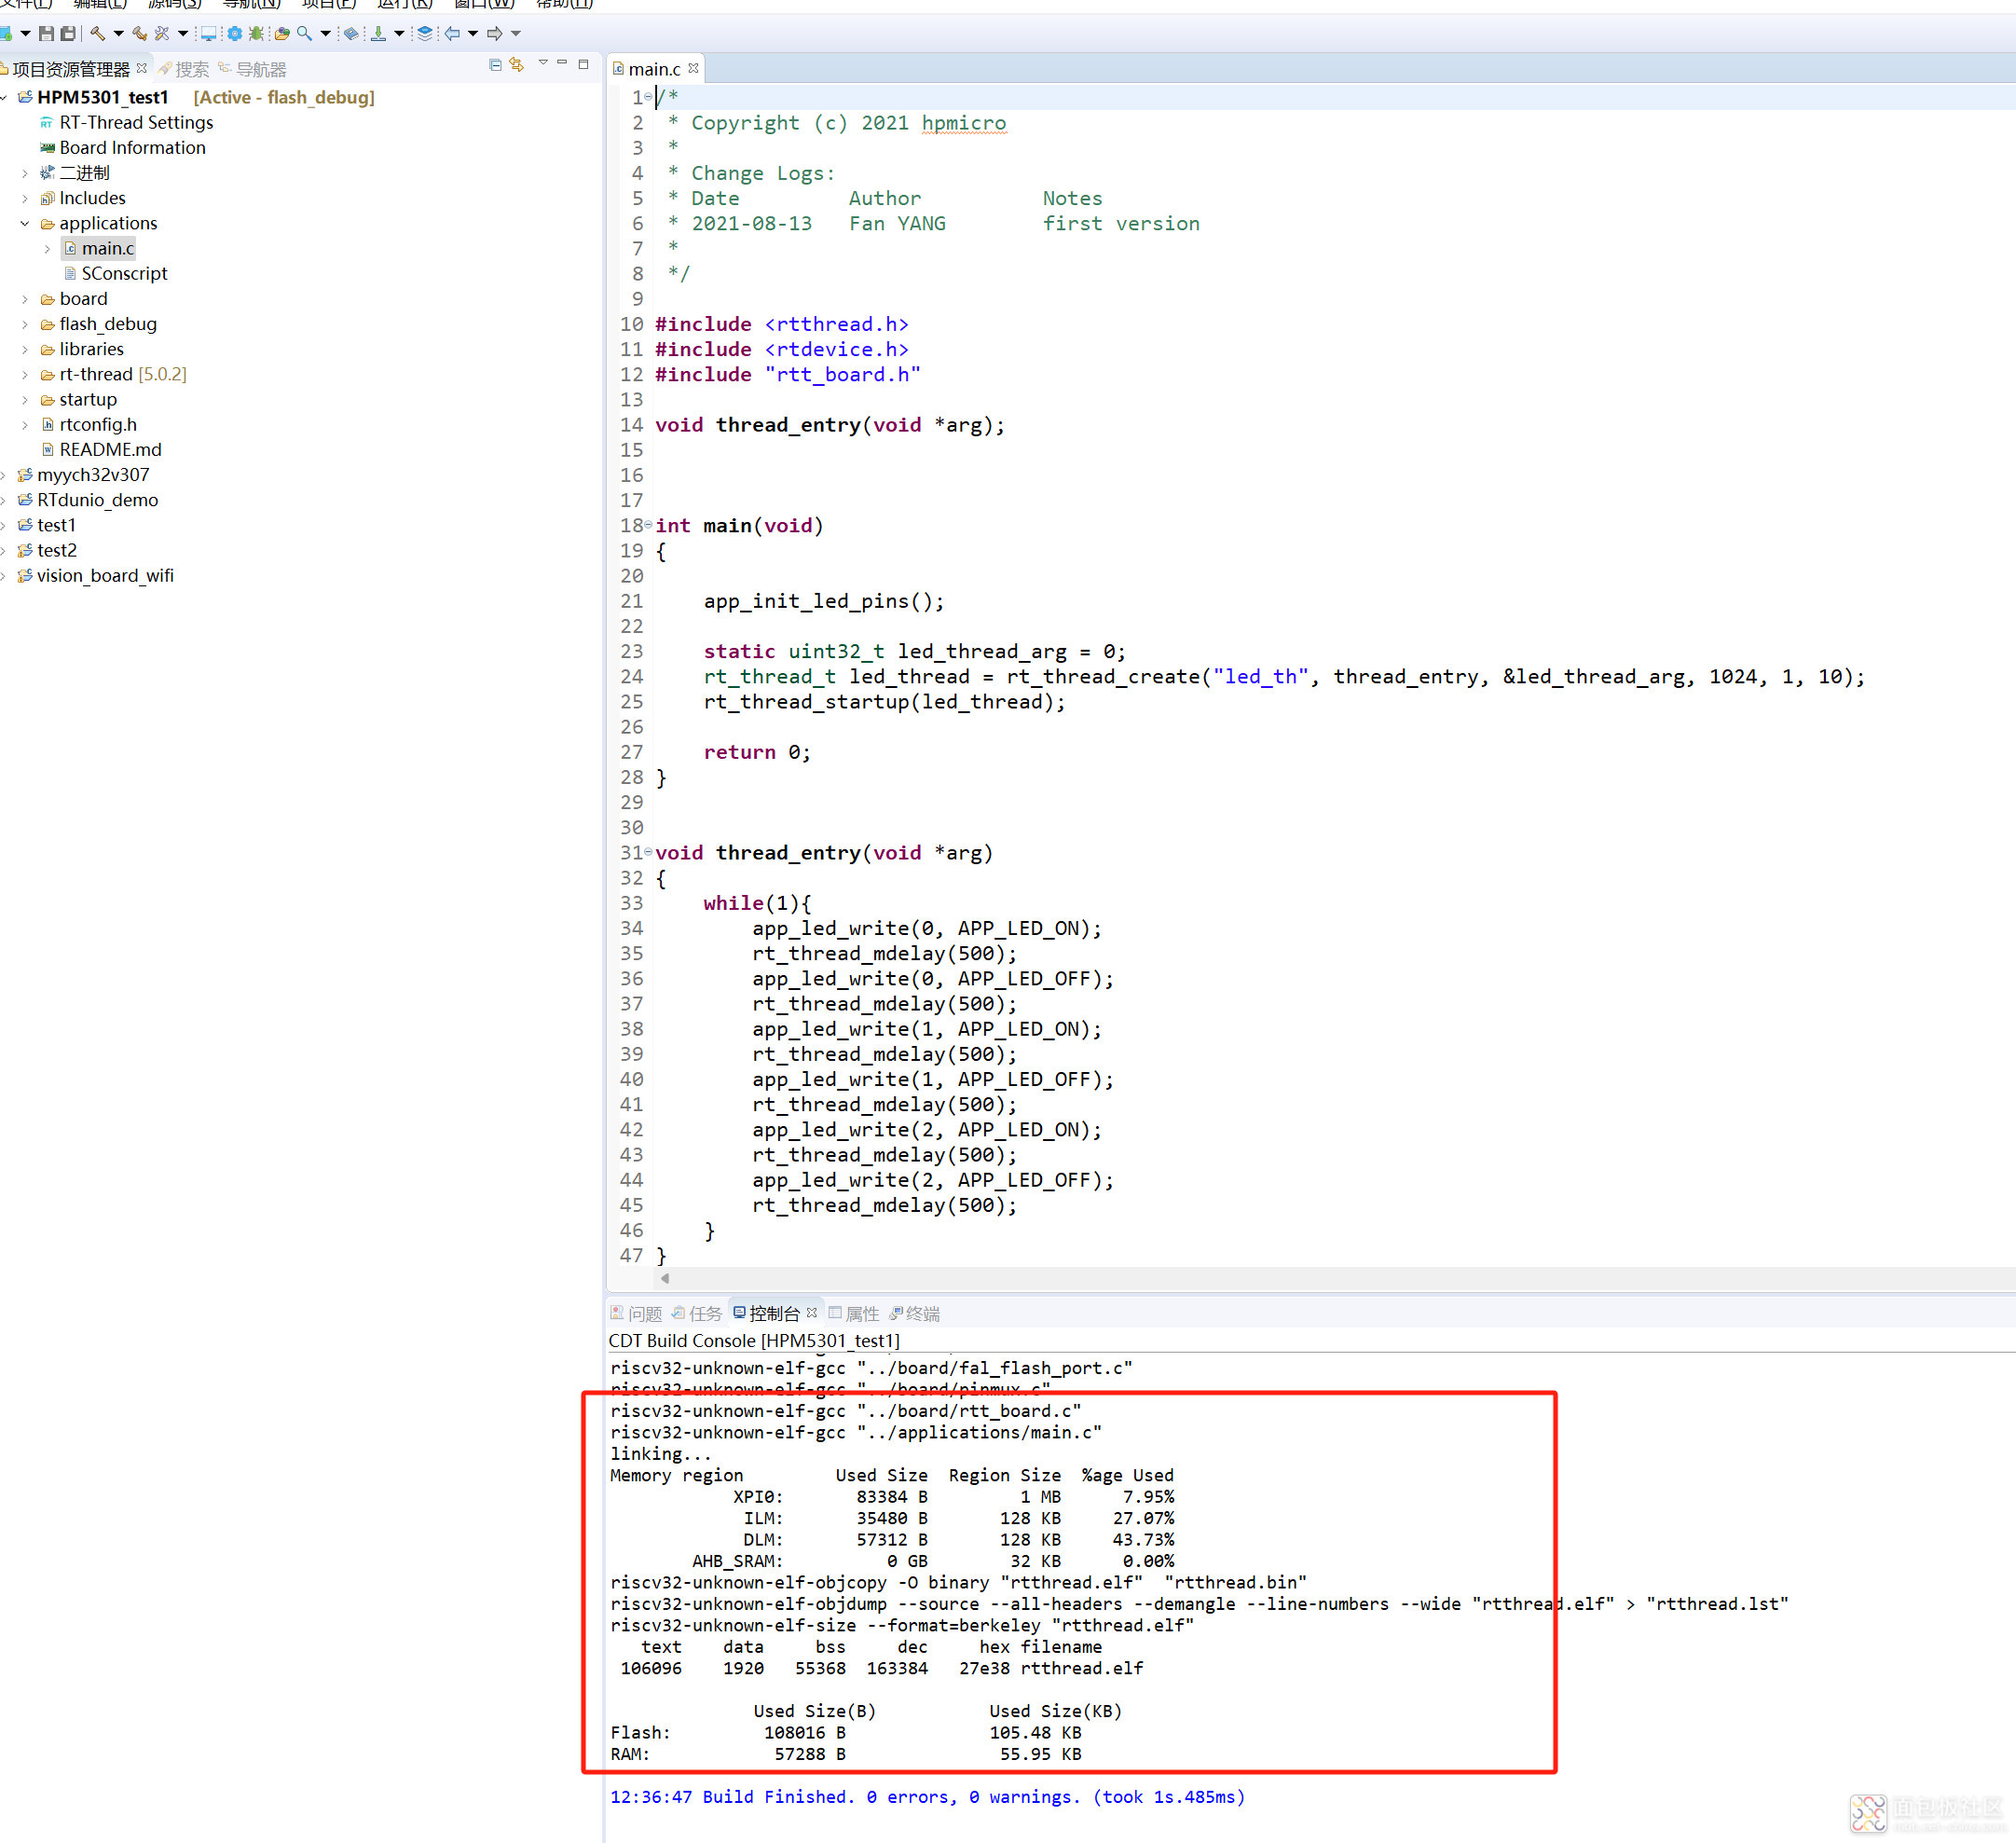Click the open folder toolbar icon

pyautogui.click(x=282, y=34)
